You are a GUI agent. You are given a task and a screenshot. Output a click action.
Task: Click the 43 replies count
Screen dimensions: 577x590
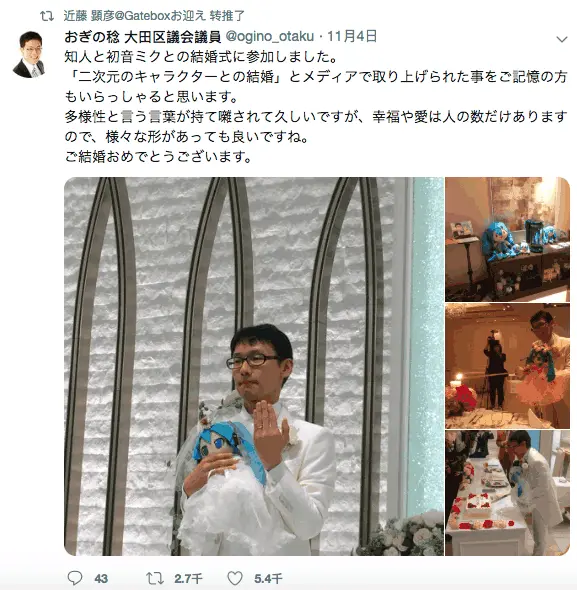pyautogui.click(x=101, y=579)
